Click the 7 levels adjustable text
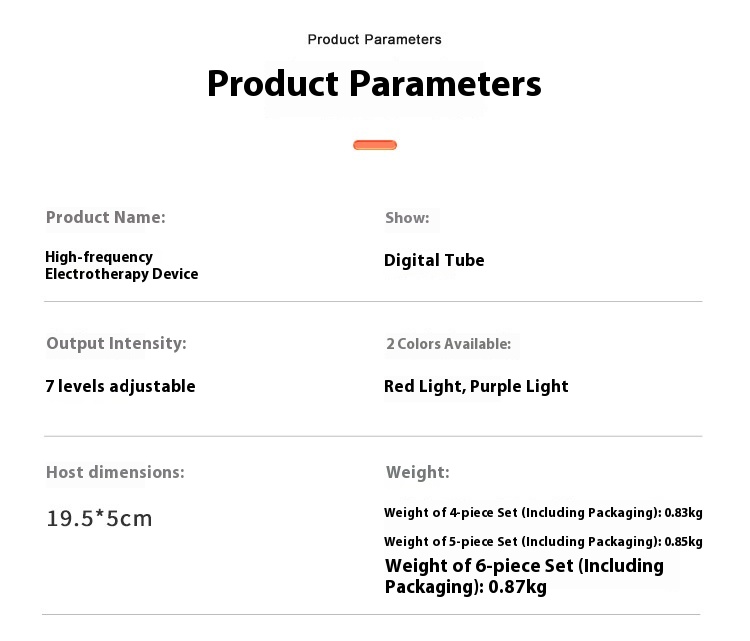Screen dimensions: 750x641 [120, 386]
